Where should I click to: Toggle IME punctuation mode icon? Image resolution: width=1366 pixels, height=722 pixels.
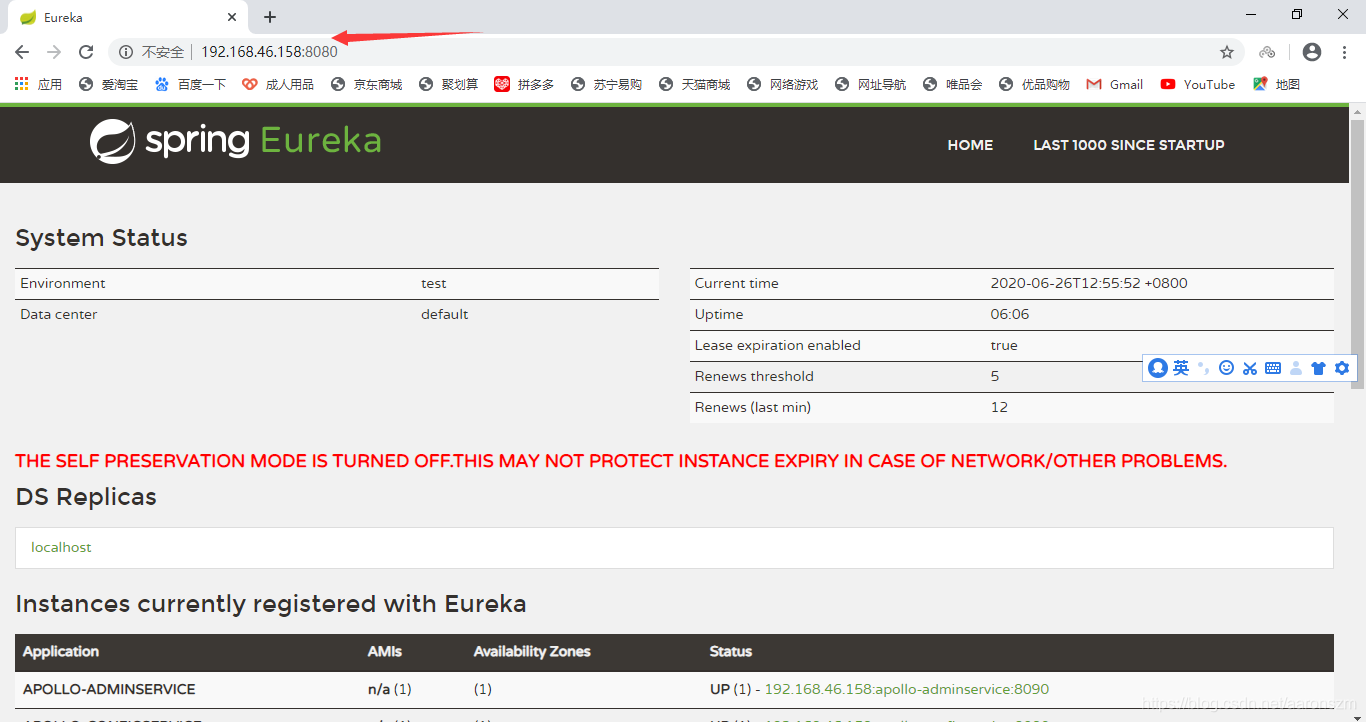click(x=1204, y=368)
